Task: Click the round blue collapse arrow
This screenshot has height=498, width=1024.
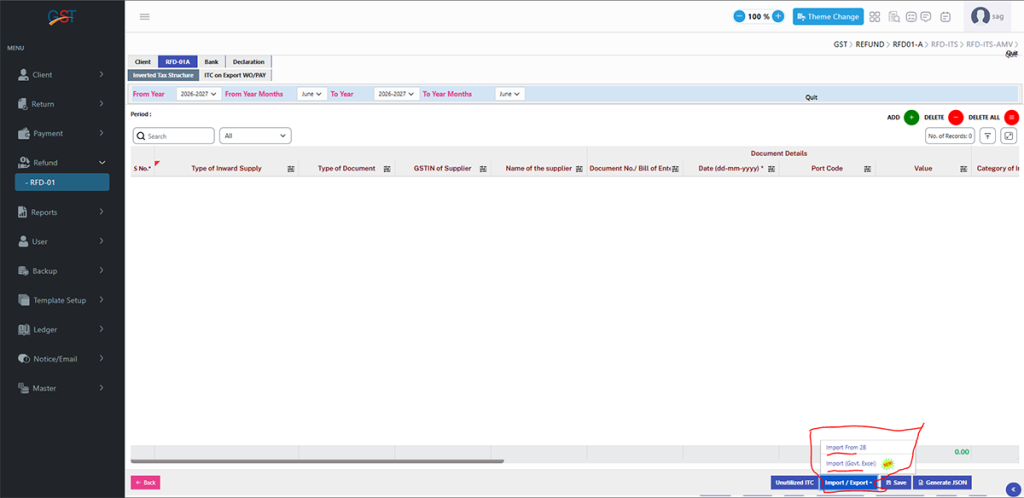Action: (1013, 488)
